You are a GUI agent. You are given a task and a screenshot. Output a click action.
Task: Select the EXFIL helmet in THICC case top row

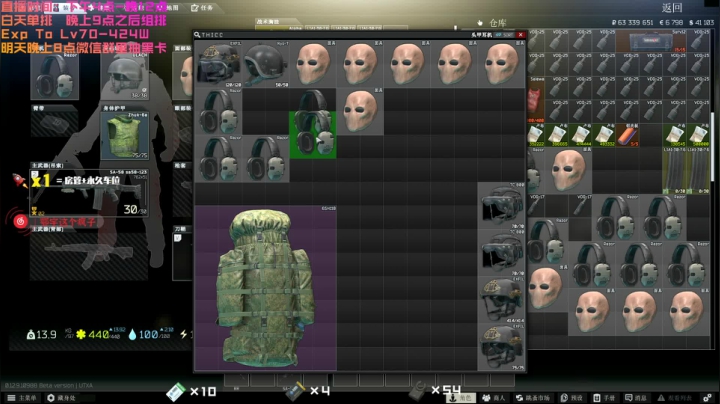coord(219,64)
